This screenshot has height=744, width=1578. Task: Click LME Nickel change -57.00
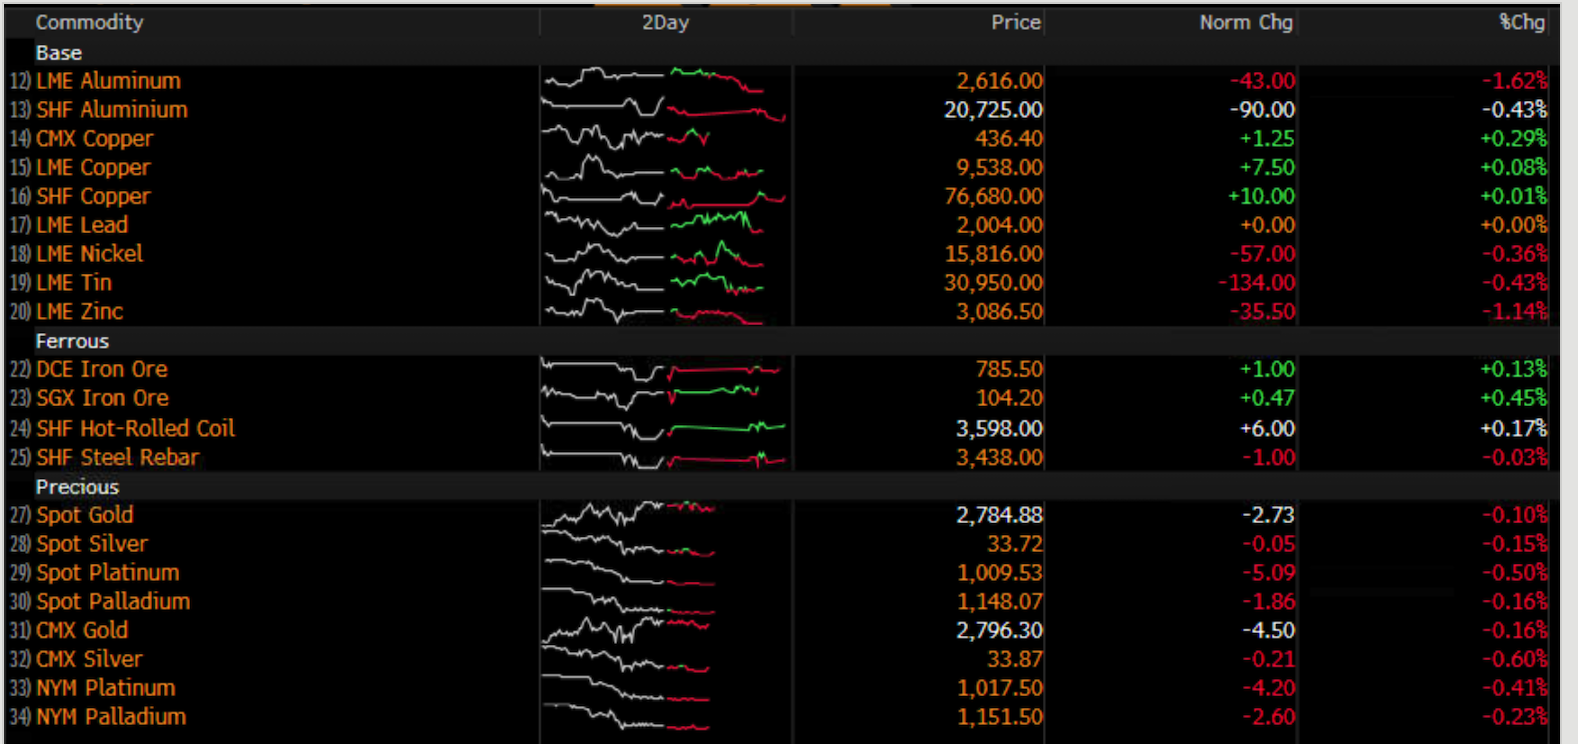1262,255
